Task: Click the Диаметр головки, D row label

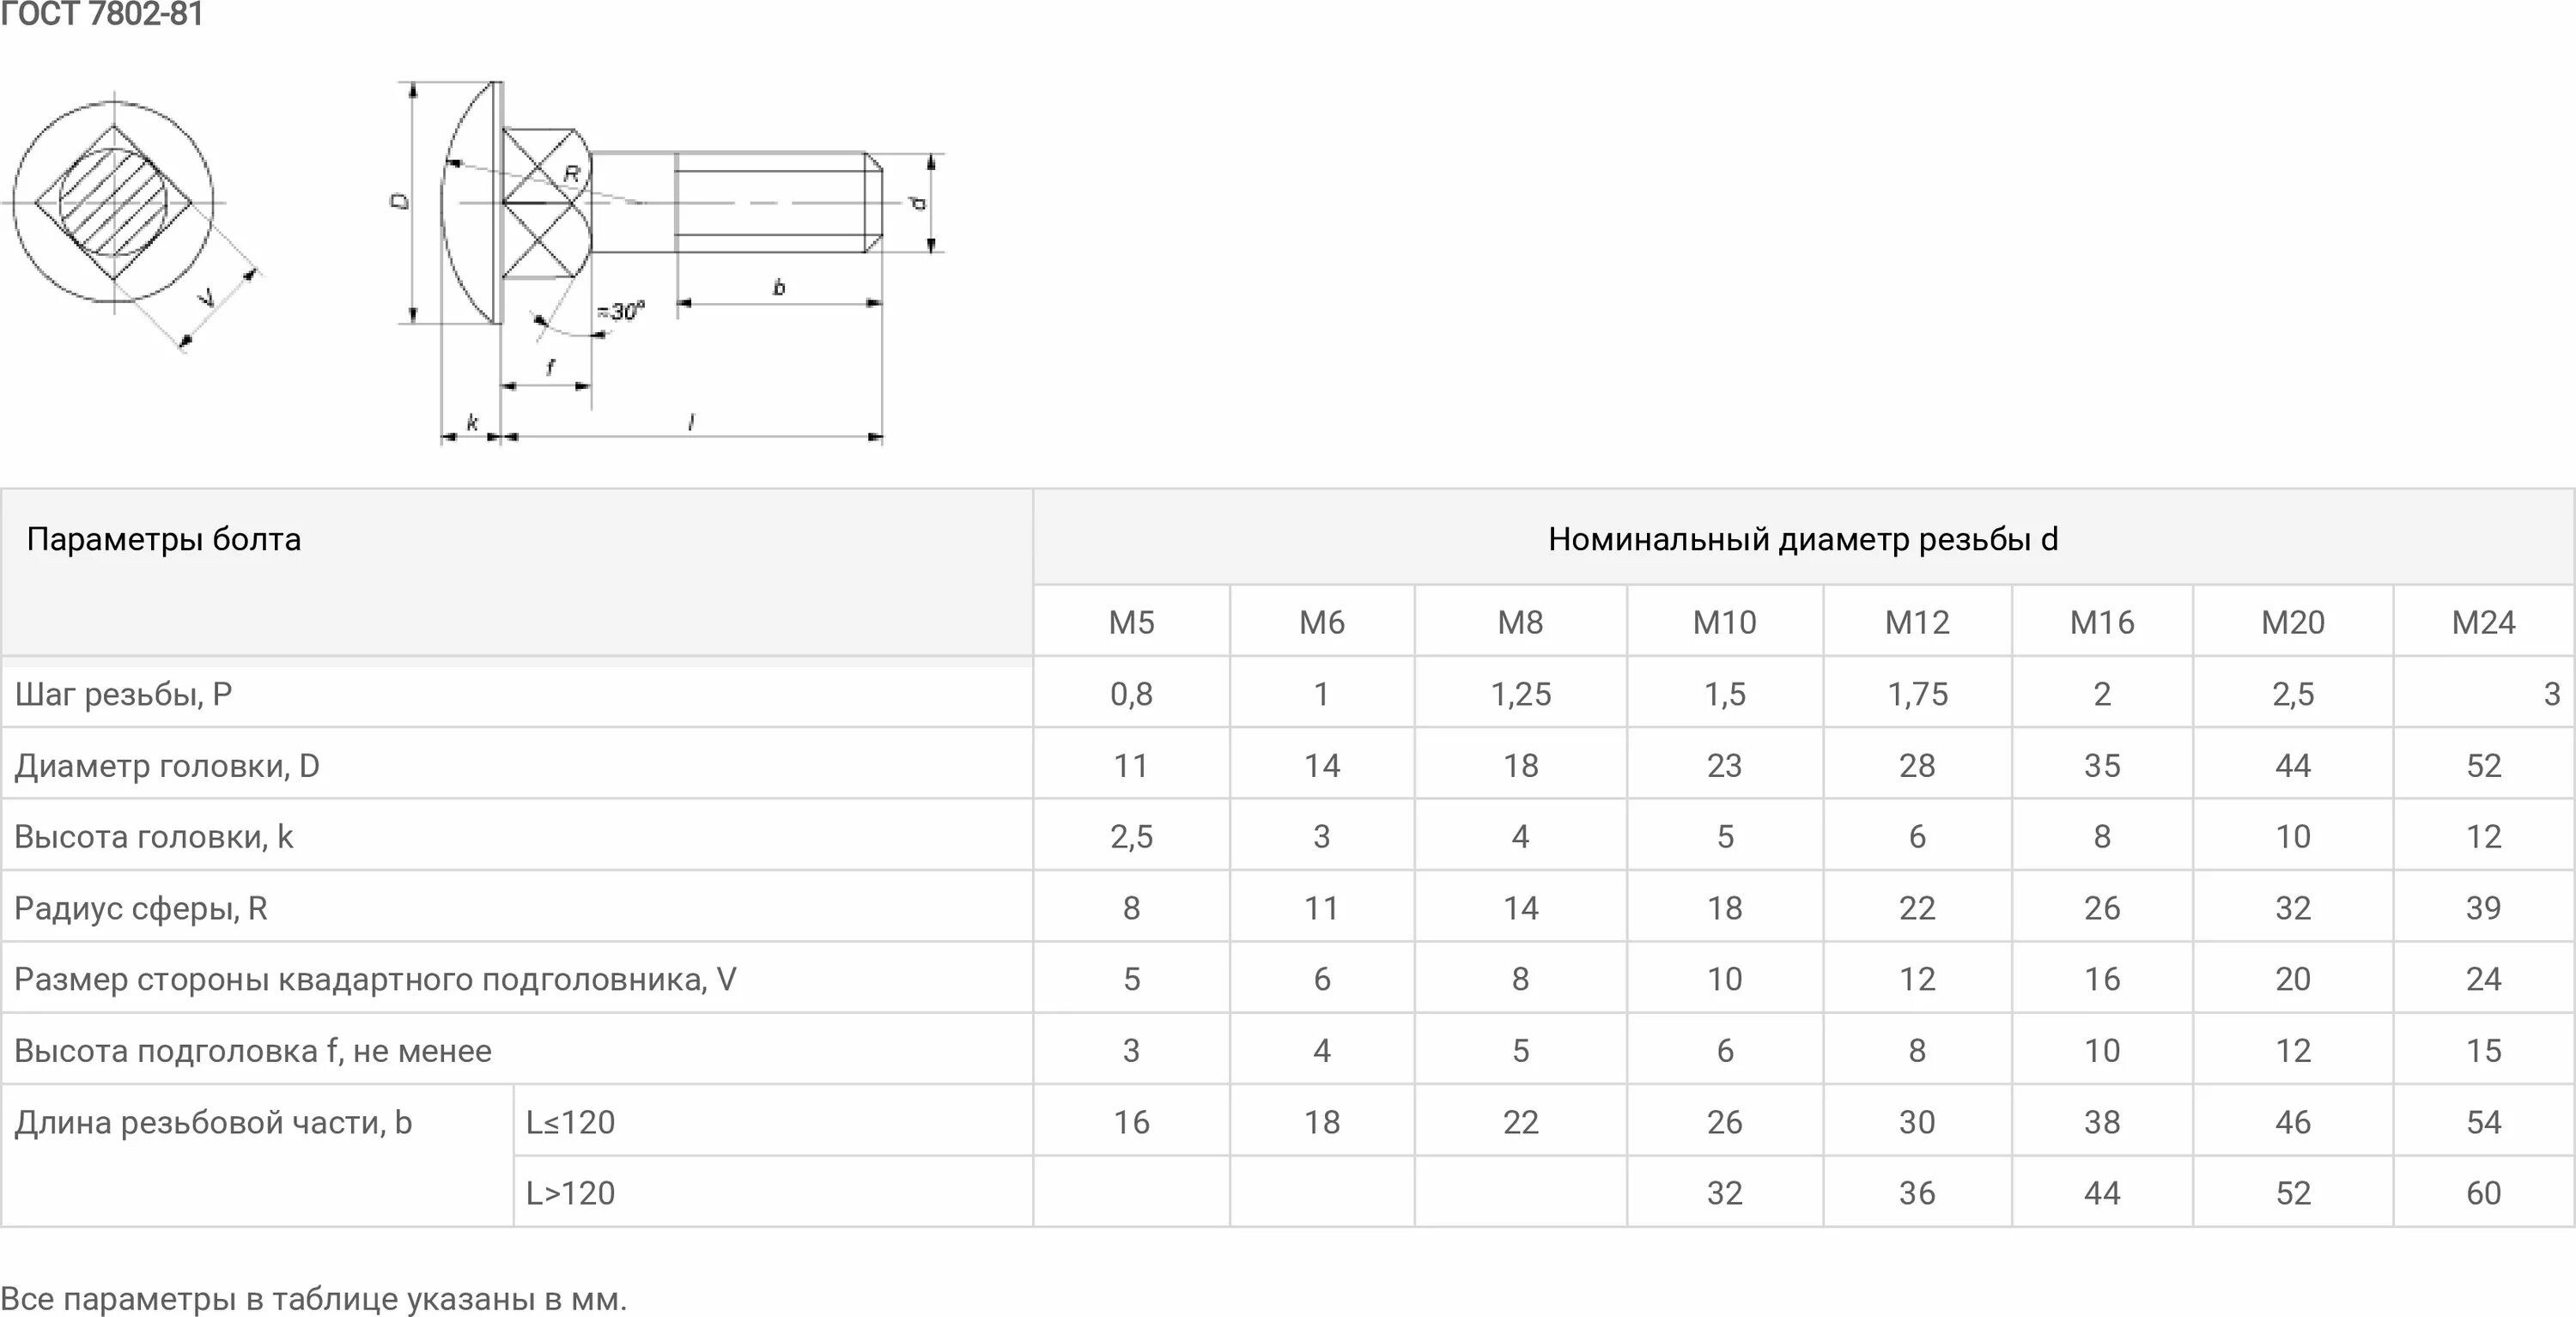Action: 167,765
